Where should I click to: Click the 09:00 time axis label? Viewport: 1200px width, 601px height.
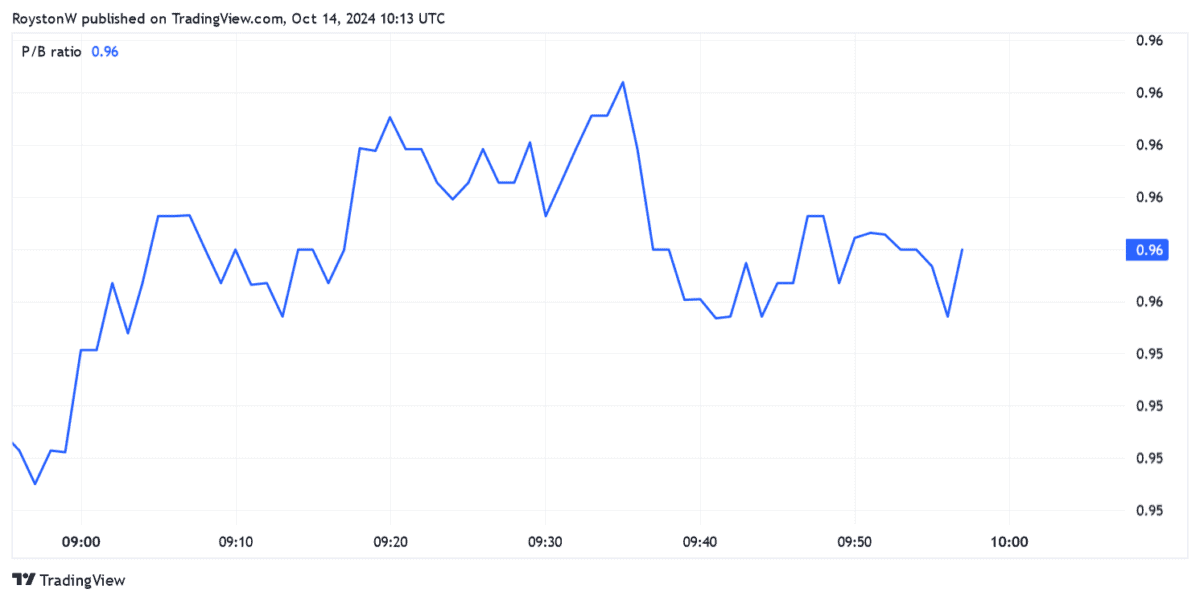point(81,542)
